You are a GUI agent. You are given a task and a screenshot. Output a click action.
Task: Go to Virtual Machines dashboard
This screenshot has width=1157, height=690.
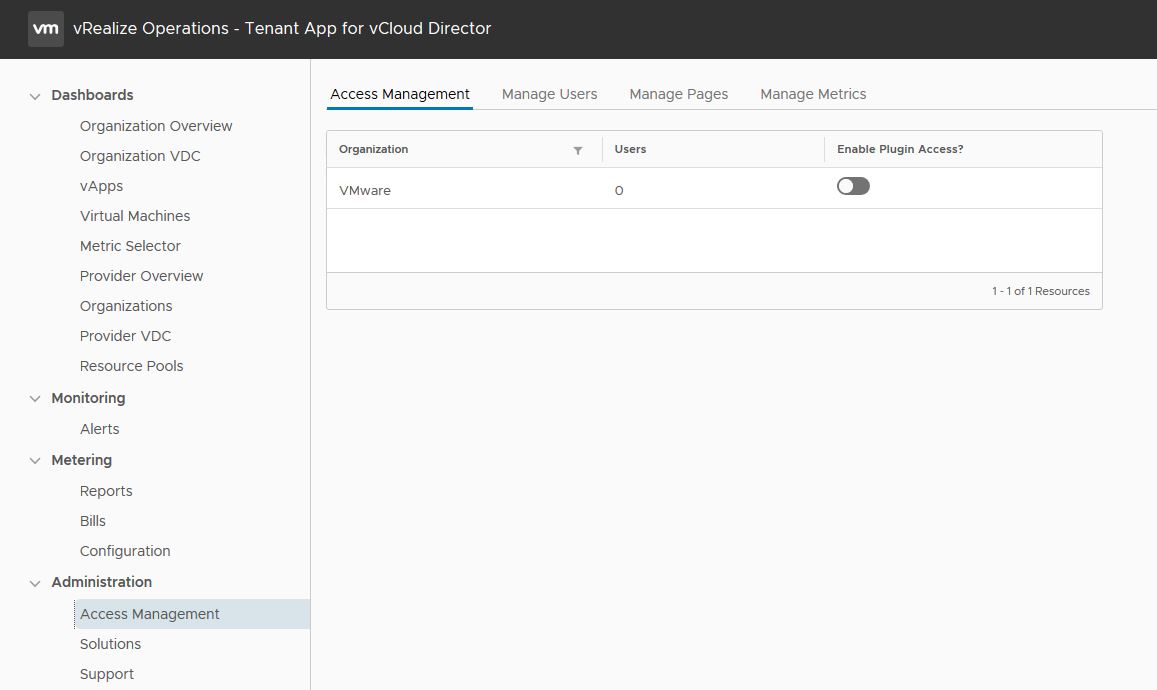pos(135,216)
